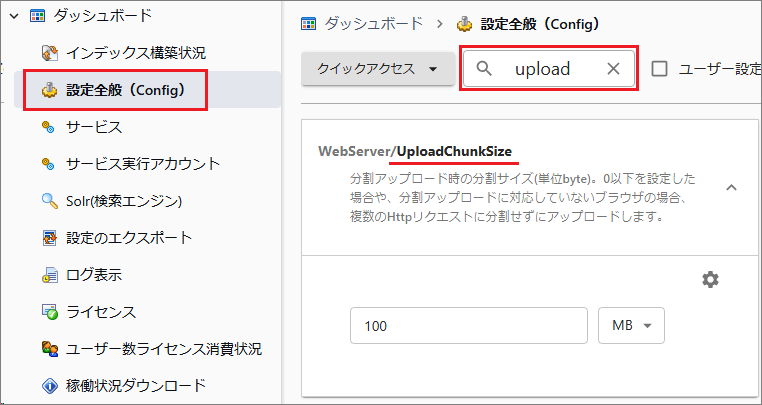
Task: Enable the ユーザー設定 checkbox
Action: coord(660,69)
